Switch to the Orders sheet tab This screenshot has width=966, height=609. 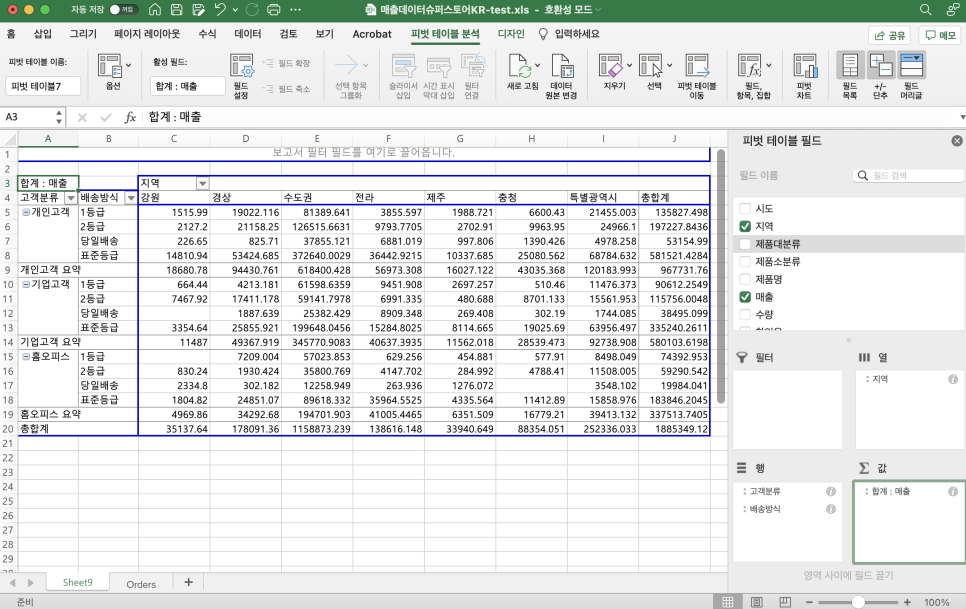141,584
